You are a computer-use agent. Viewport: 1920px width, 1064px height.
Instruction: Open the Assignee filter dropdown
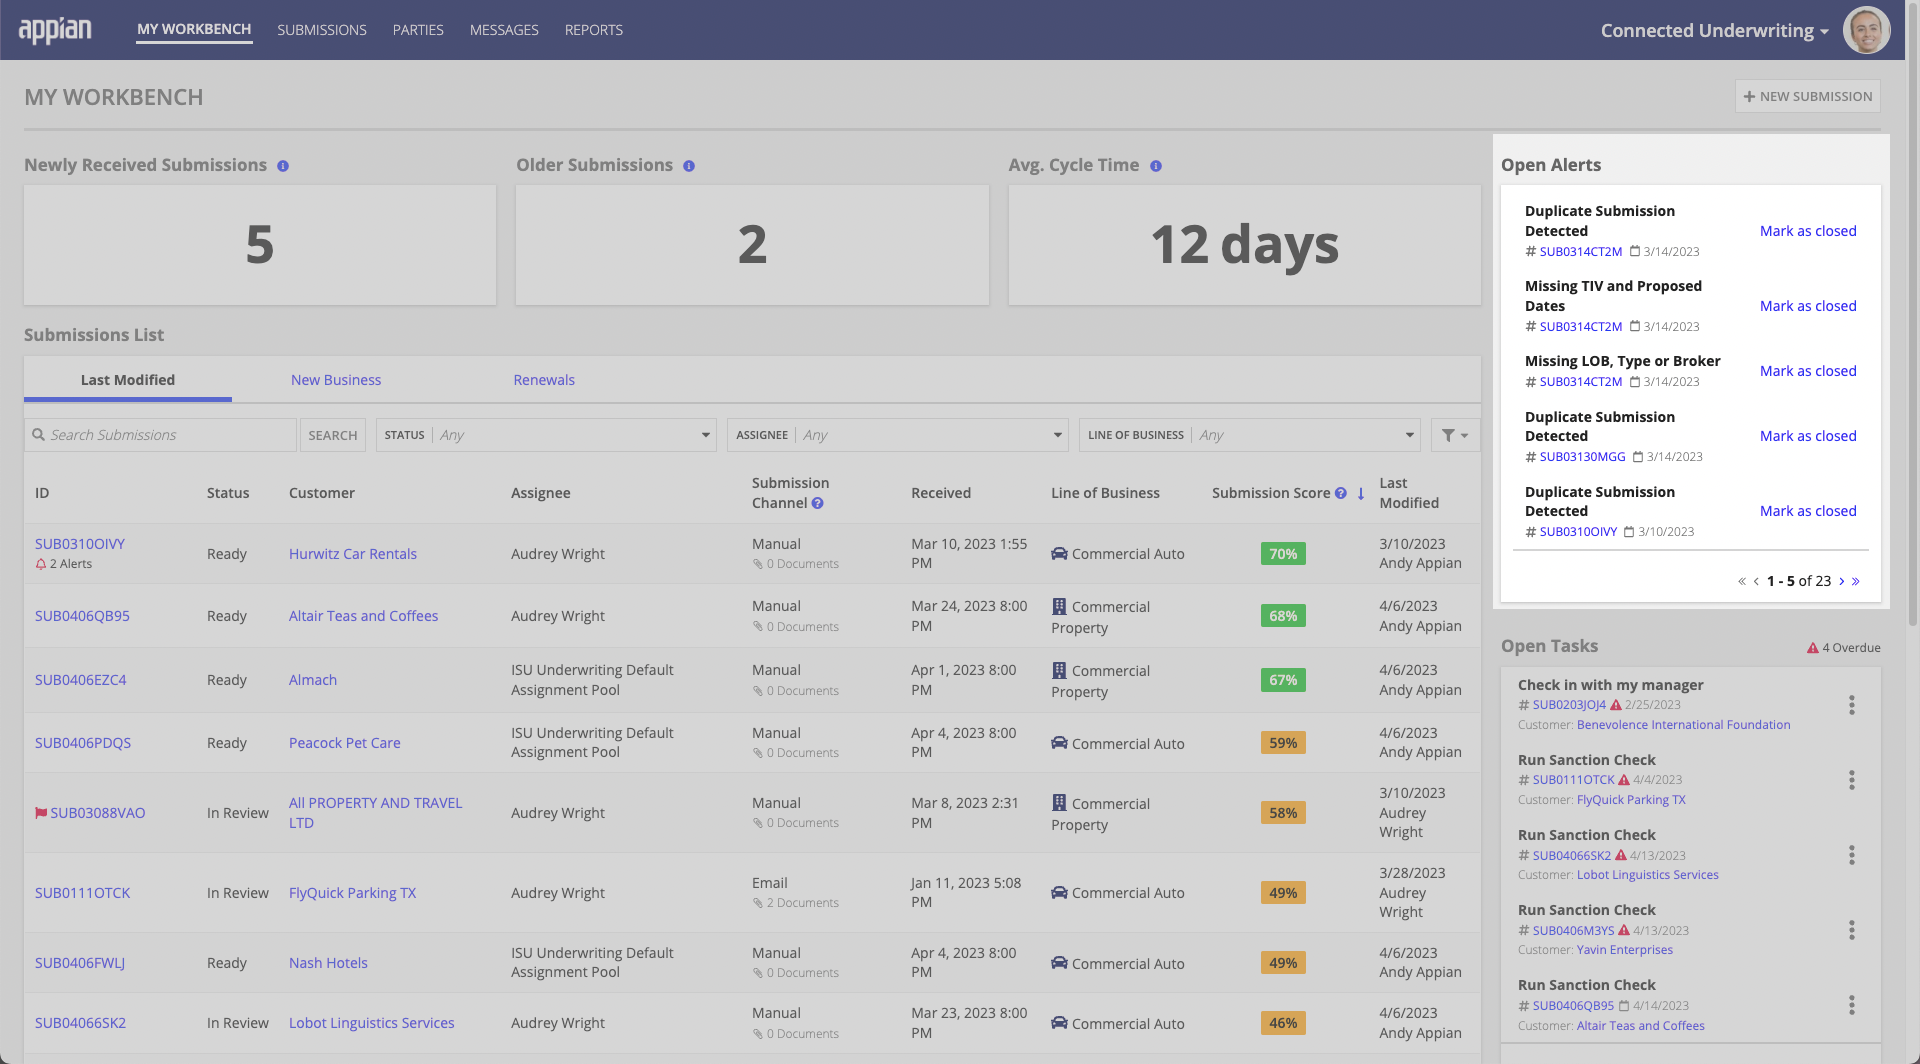coord(898,435)
